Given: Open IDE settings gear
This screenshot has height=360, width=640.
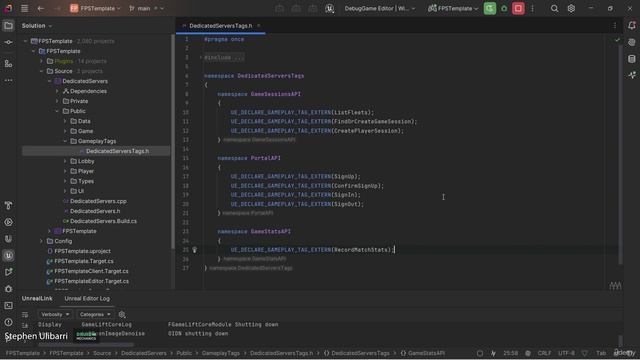Looking at the screenshot, I should click(x=571, y=8).
